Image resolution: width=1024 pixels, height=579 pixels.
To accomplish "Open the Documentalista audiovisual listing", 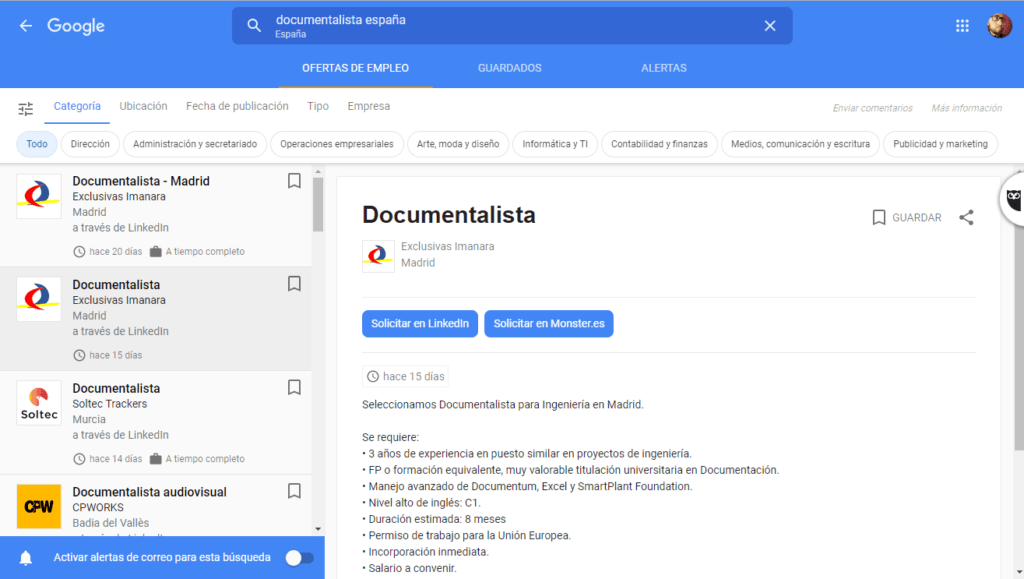I will [155, 506].
